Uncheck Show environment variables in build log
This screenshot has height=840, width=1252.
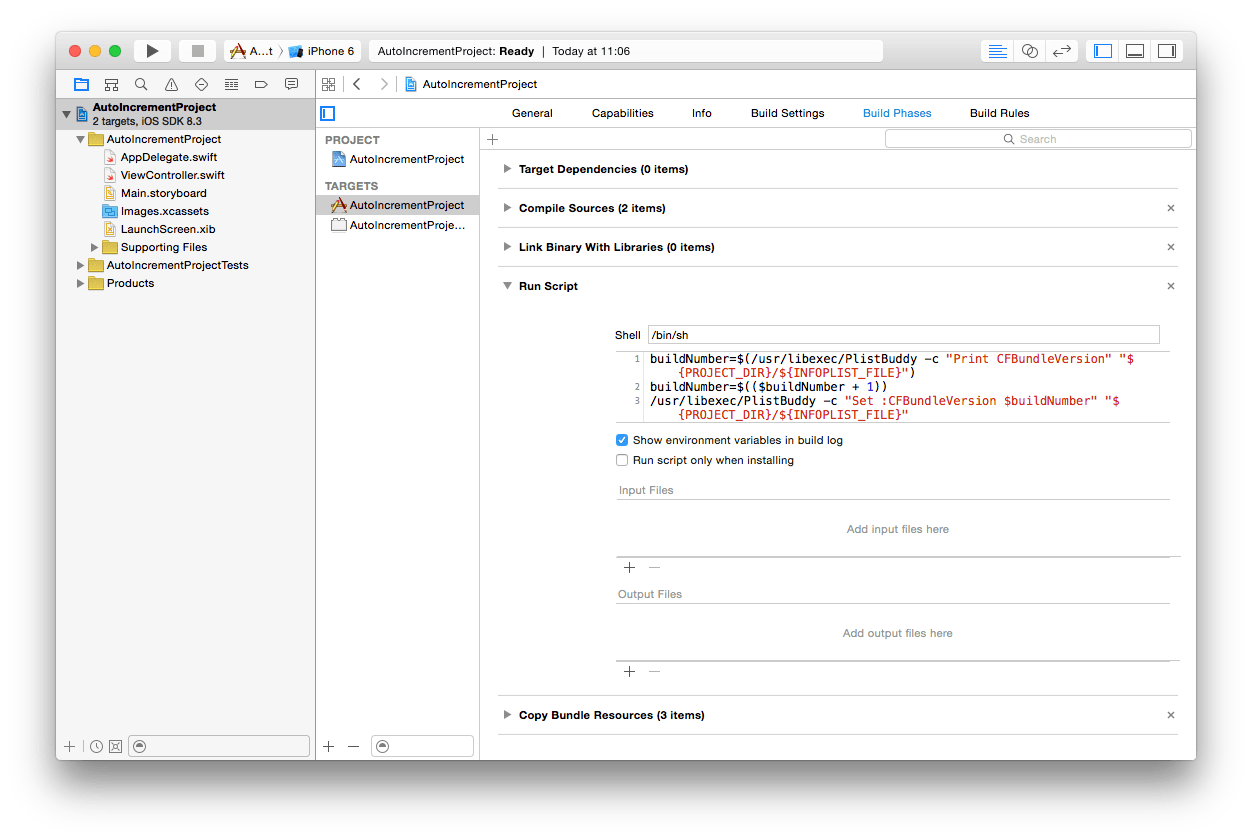click(x=622, y=440)
